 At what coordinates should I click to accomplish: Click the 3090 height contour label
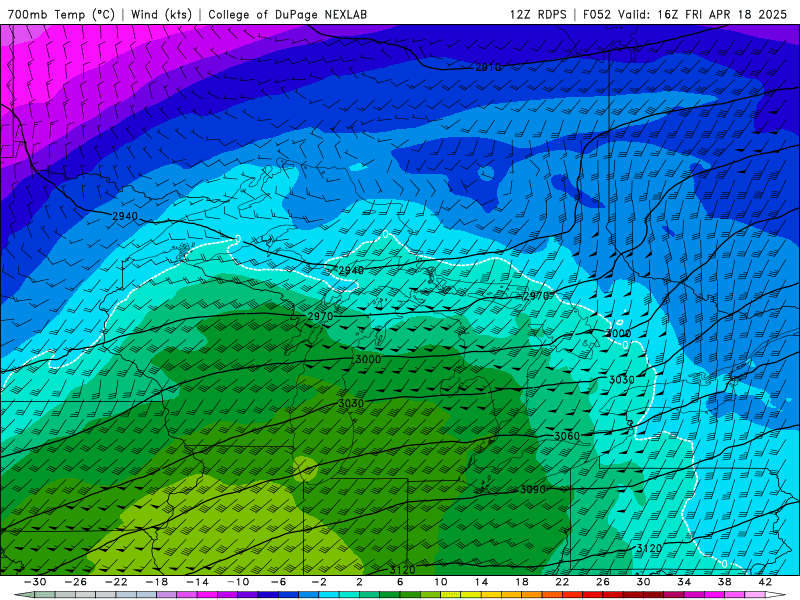pyautogui.click(x=533, y=489)
